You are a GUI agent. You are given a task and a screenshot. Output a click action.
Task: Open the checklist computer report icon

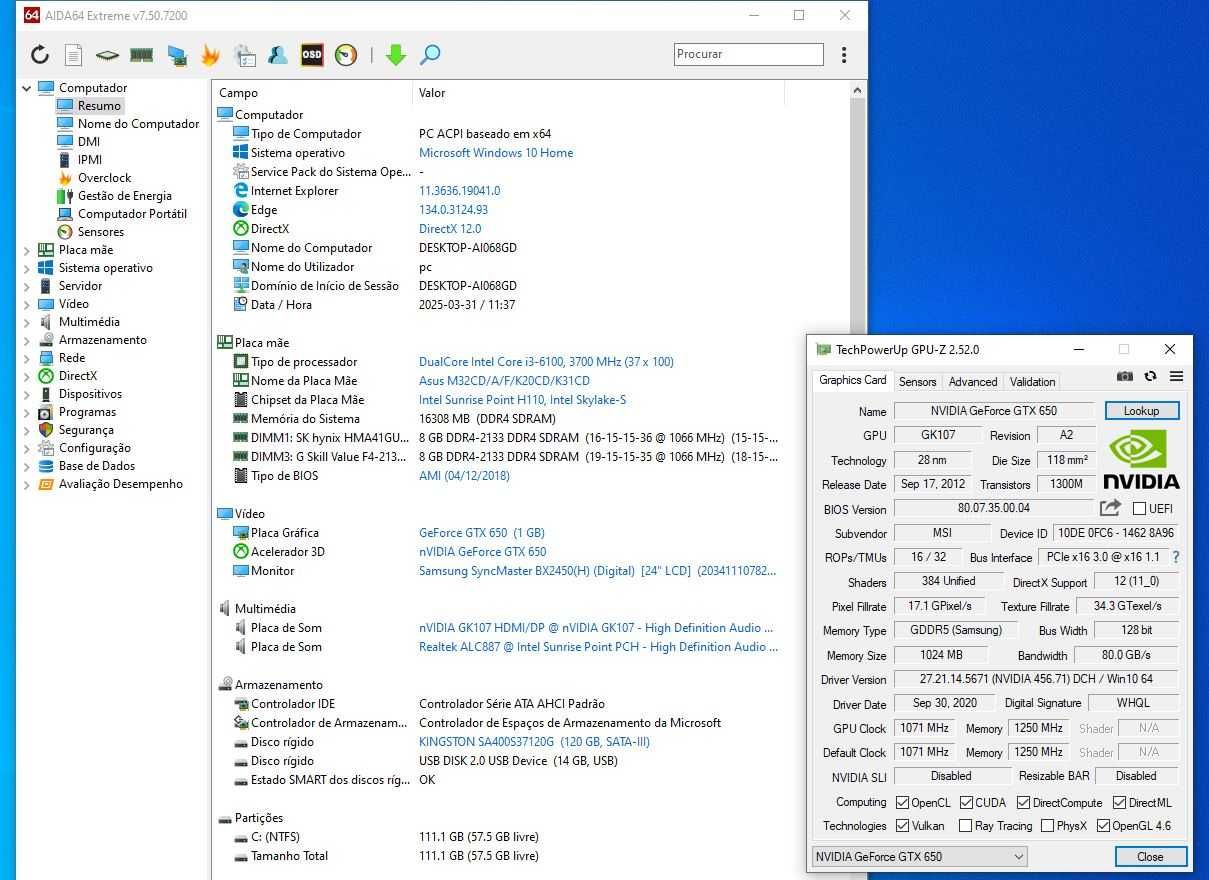coord(244,55)
